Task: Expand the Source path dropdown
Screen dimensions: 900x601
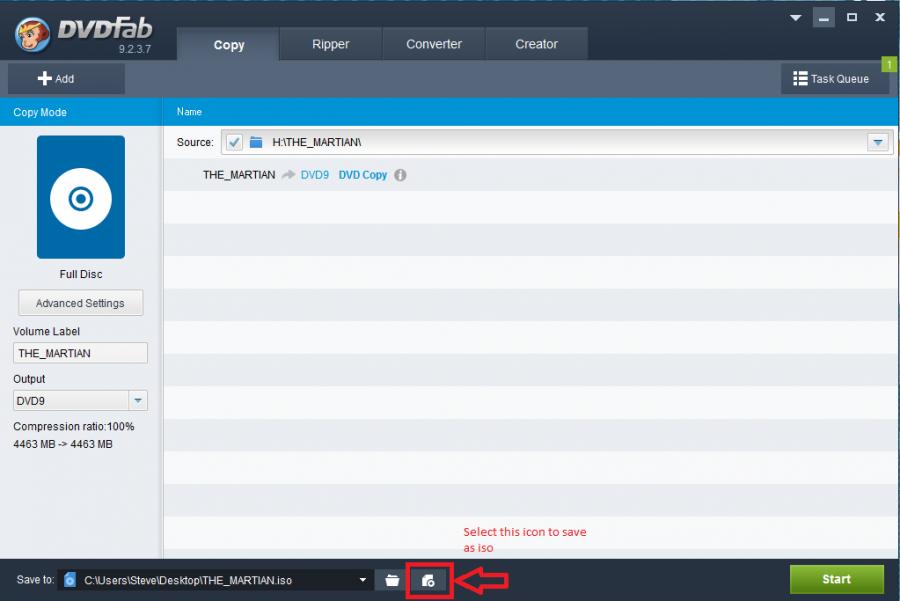Action: click(878, 143)
